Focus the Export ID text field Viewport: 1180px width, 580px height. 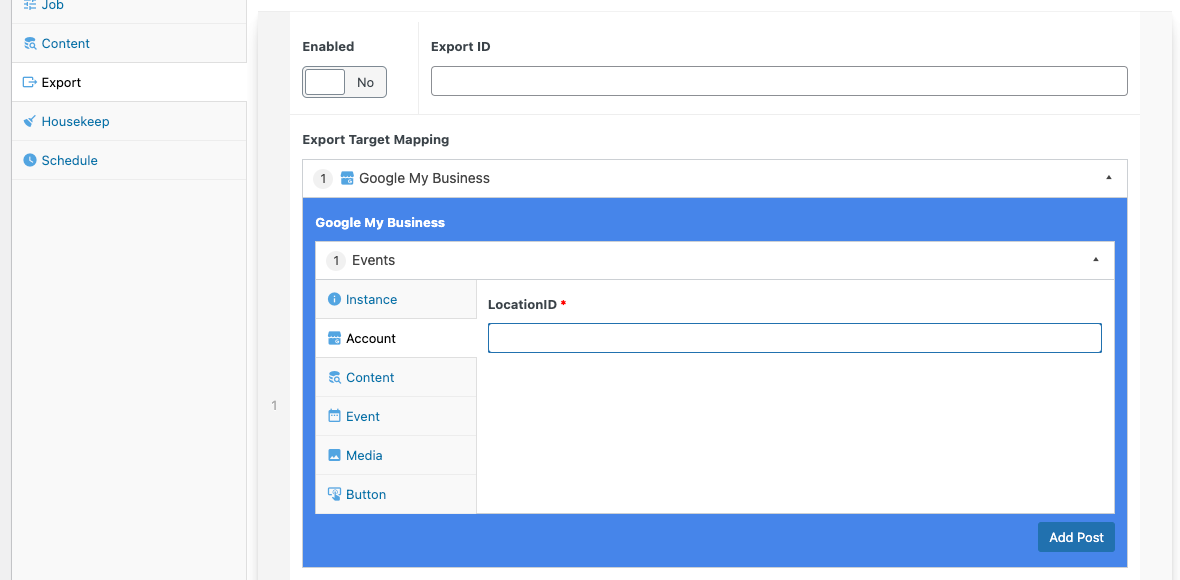tap(779, 81)
